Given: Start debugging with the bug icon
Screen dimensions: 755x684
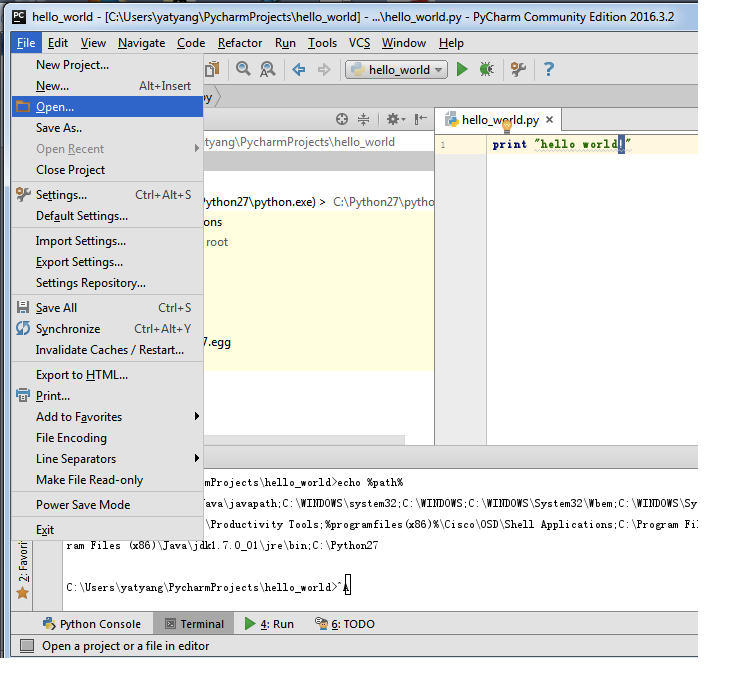Looking at the screenshot, I should pos(487,69).
